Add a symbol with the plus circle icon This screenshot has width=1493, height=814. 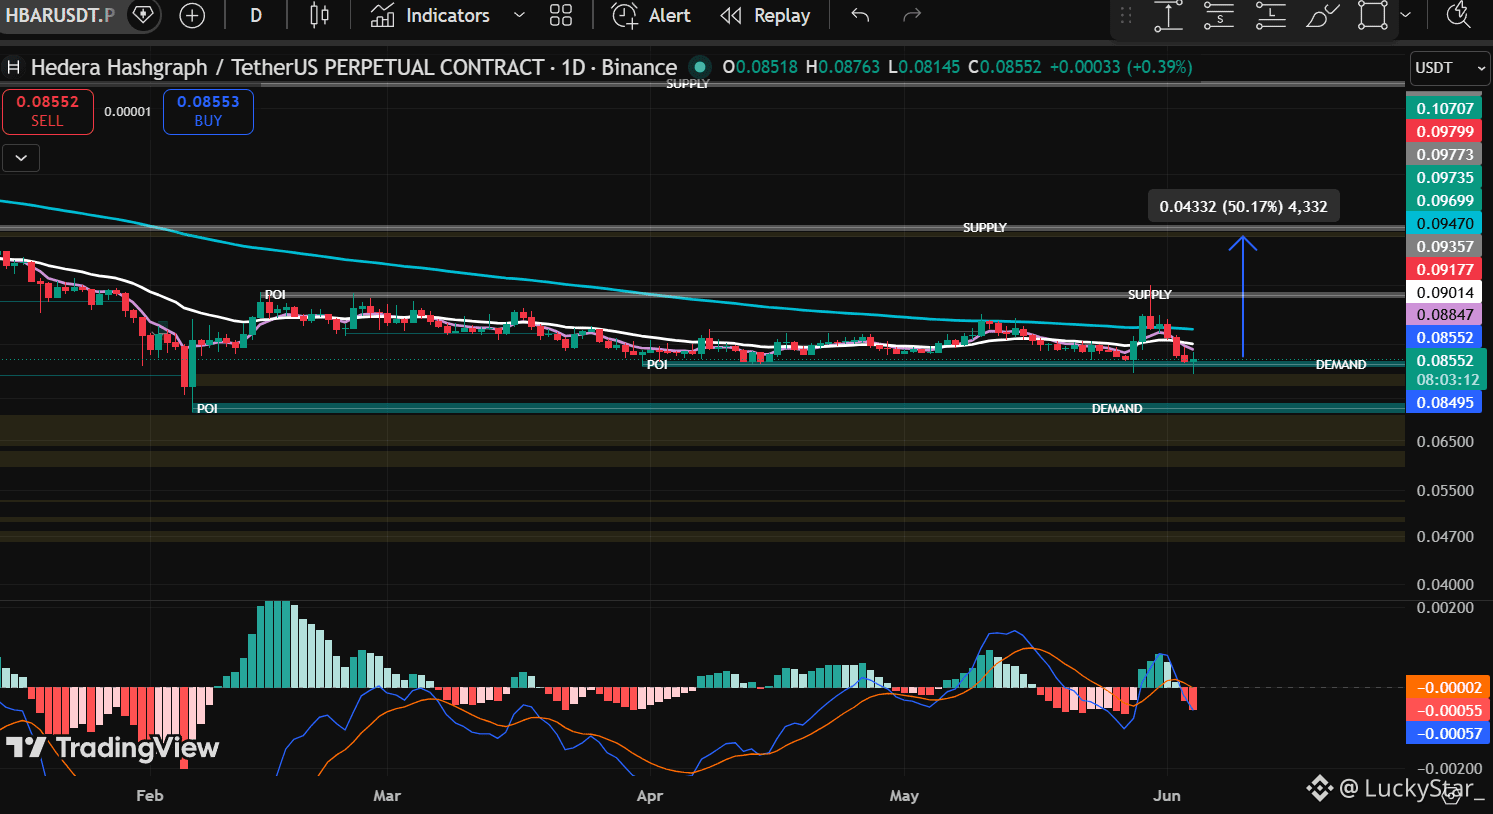(x=191, y=16)
